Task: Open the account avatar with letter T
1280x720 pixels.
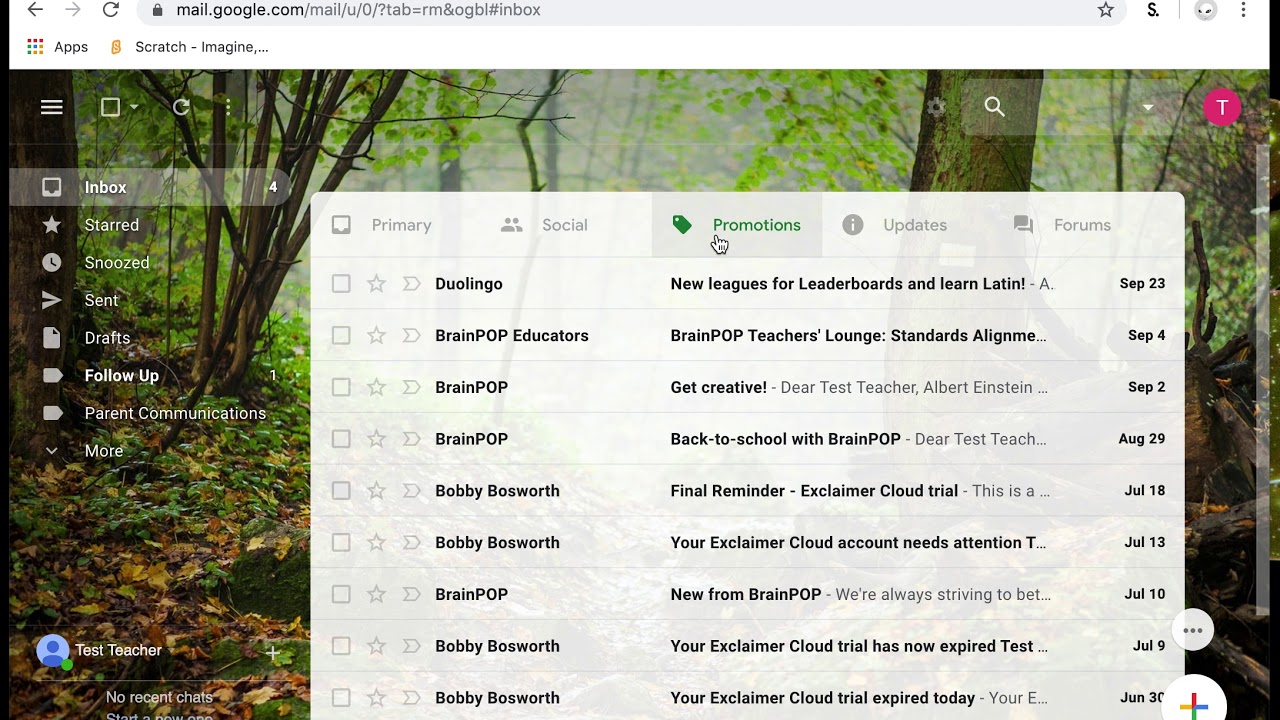Action: (x=1221, y=108)
